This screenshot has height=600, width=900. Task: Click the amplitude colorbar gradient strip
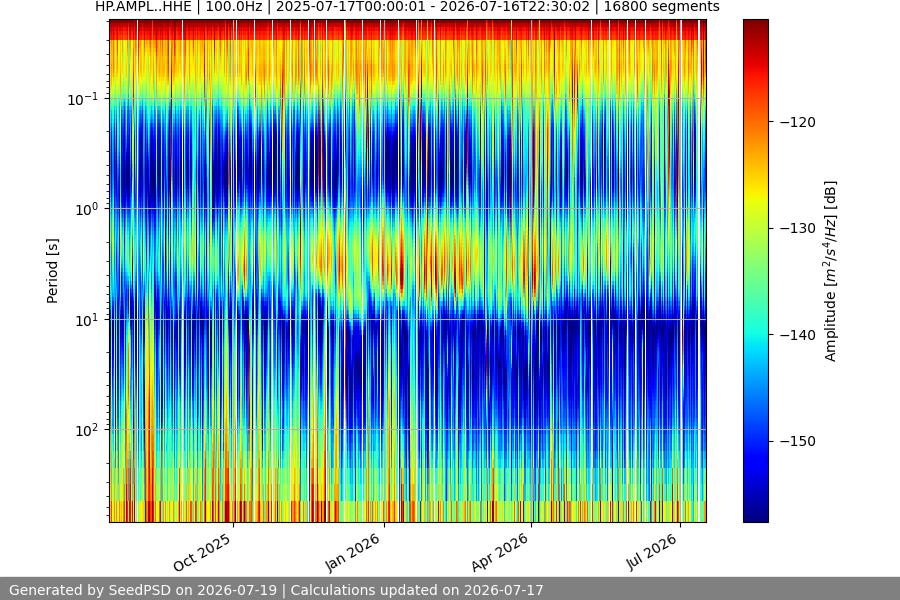click(755, 270)
